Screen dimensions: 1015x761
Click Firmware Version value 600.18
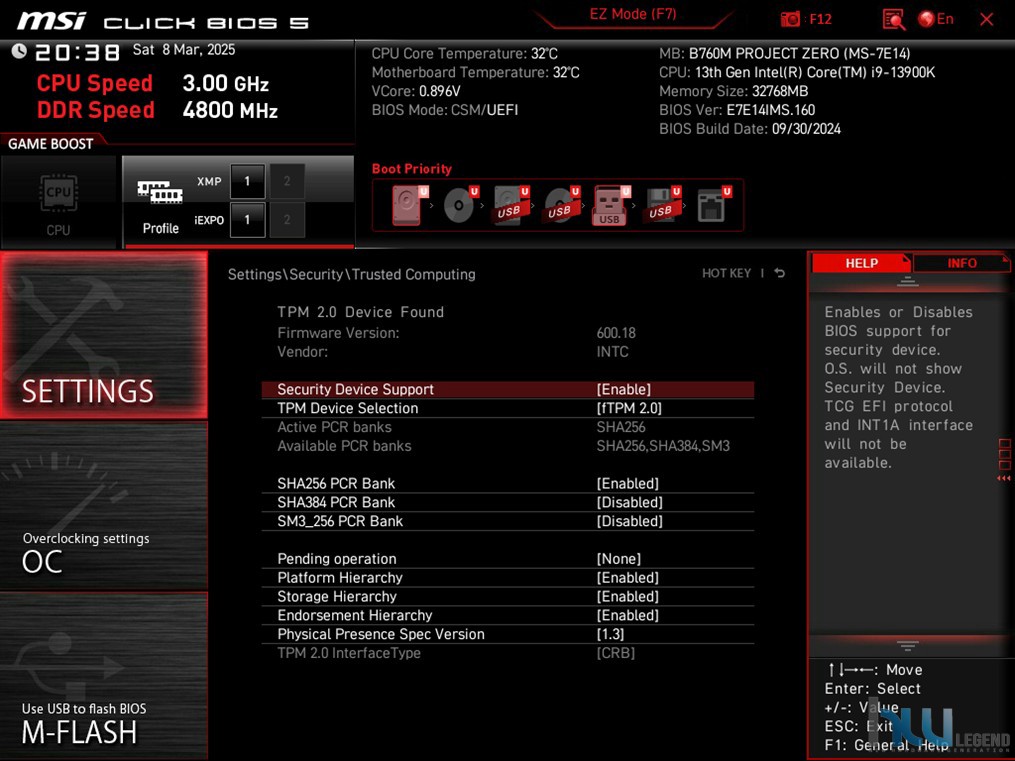[x=616, y=333]
